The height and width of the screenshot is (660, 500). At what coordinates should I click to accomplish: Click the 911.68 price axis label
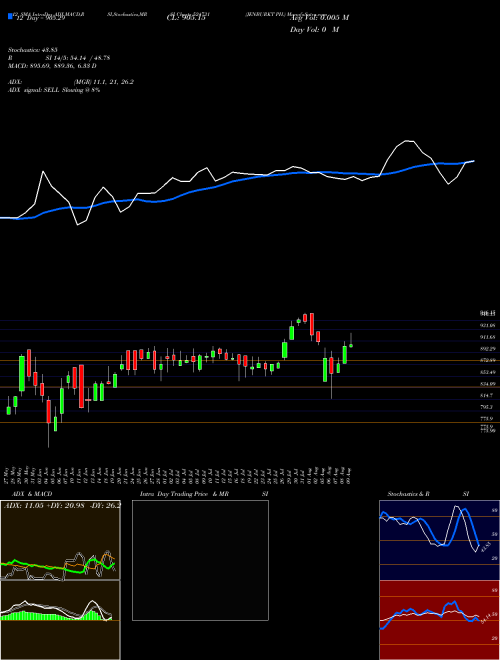pyautogui.click(x=489, y=337)
